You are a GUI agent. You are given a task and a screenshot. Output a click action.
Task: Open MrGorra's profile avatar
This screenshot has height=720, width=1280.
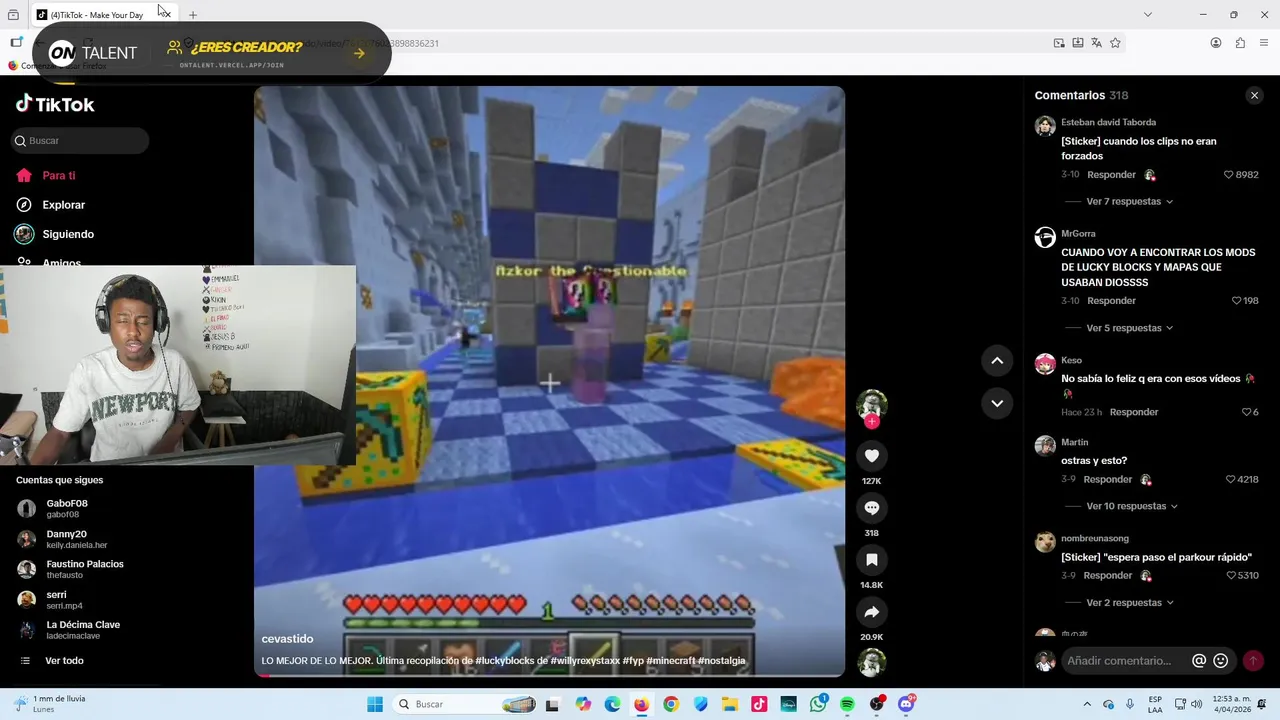[1045, 237]
